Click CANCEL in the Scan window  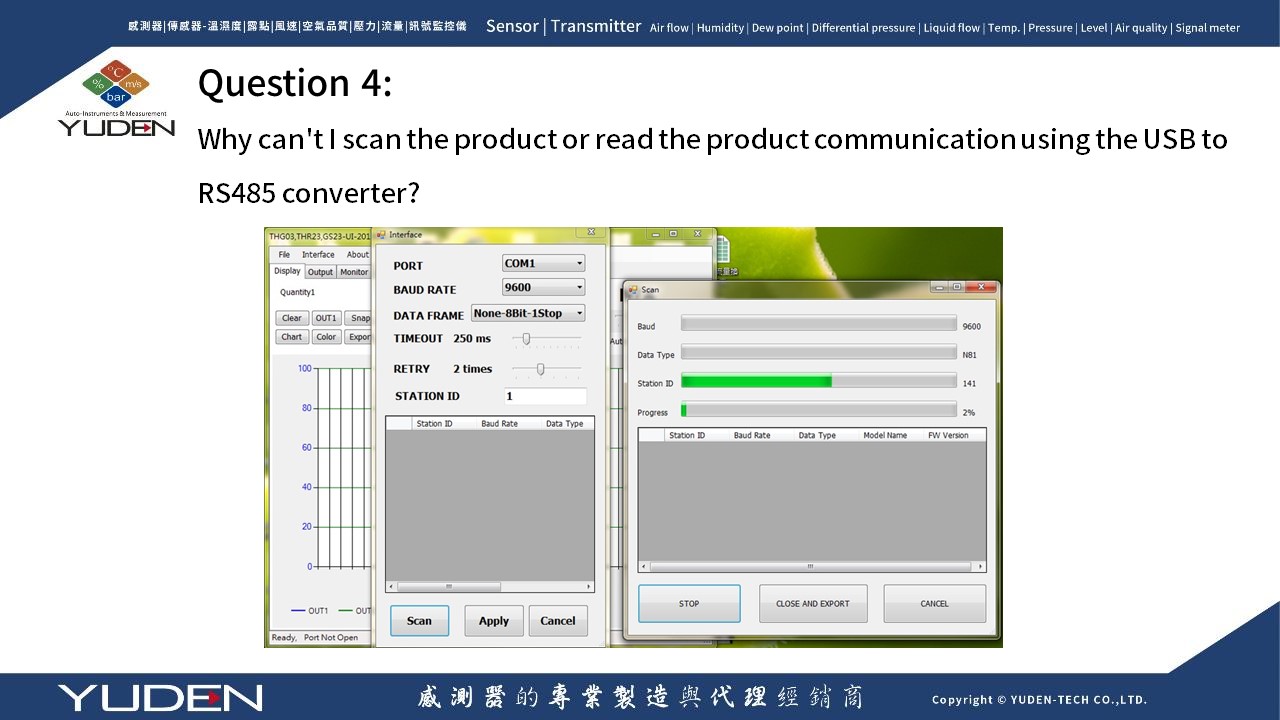(934, 604)
